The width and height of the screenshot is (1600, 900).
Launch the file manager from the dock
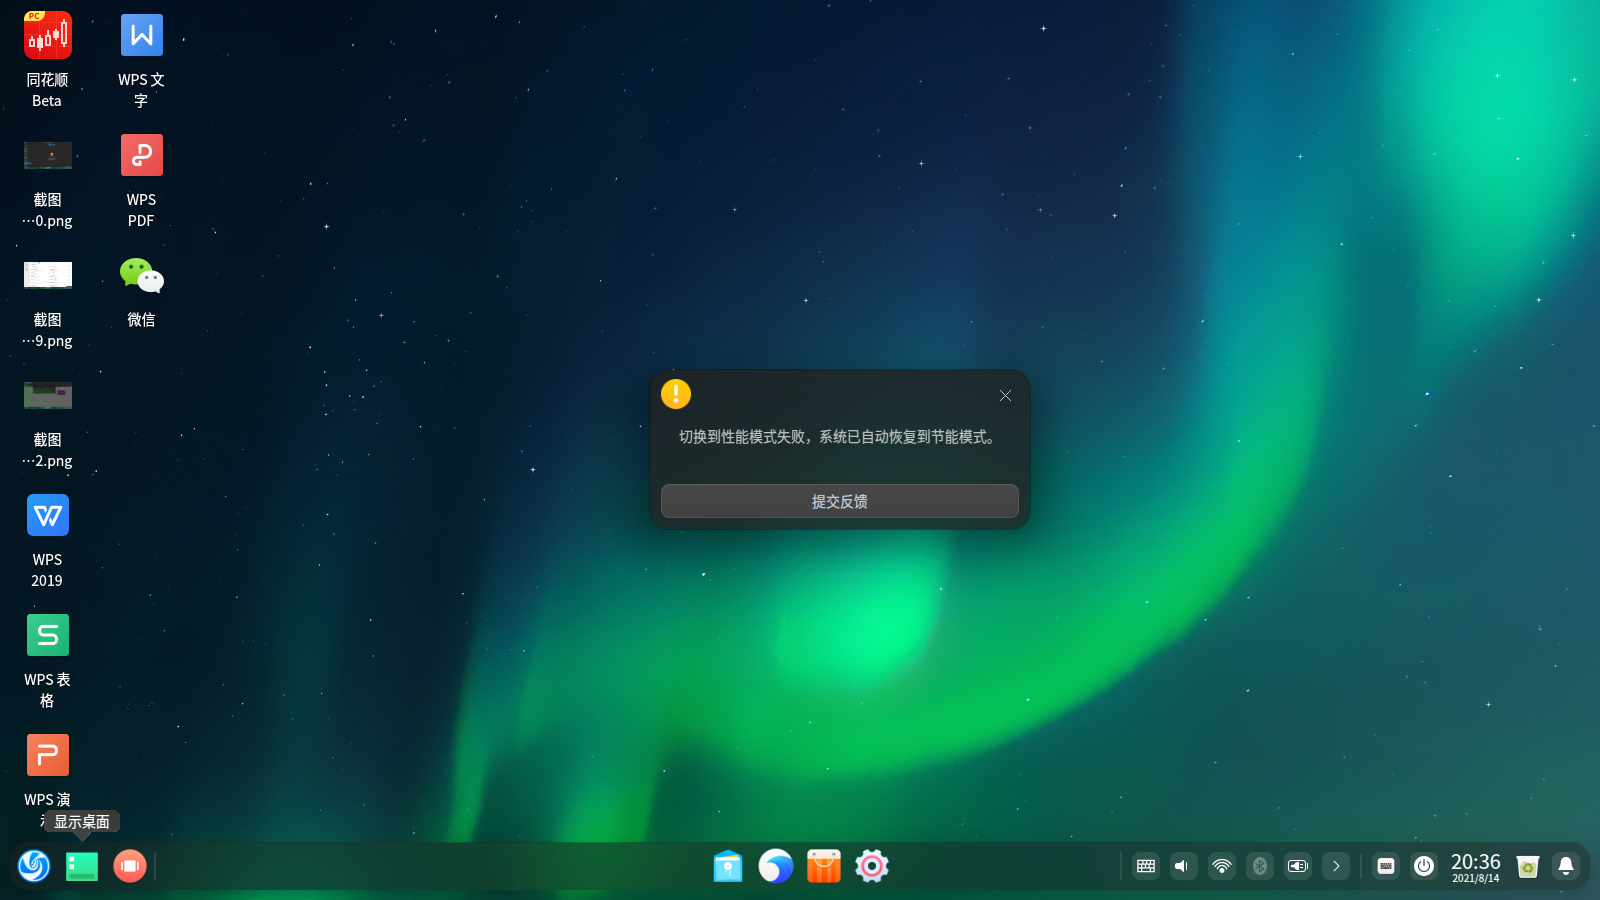coord(728,866)
